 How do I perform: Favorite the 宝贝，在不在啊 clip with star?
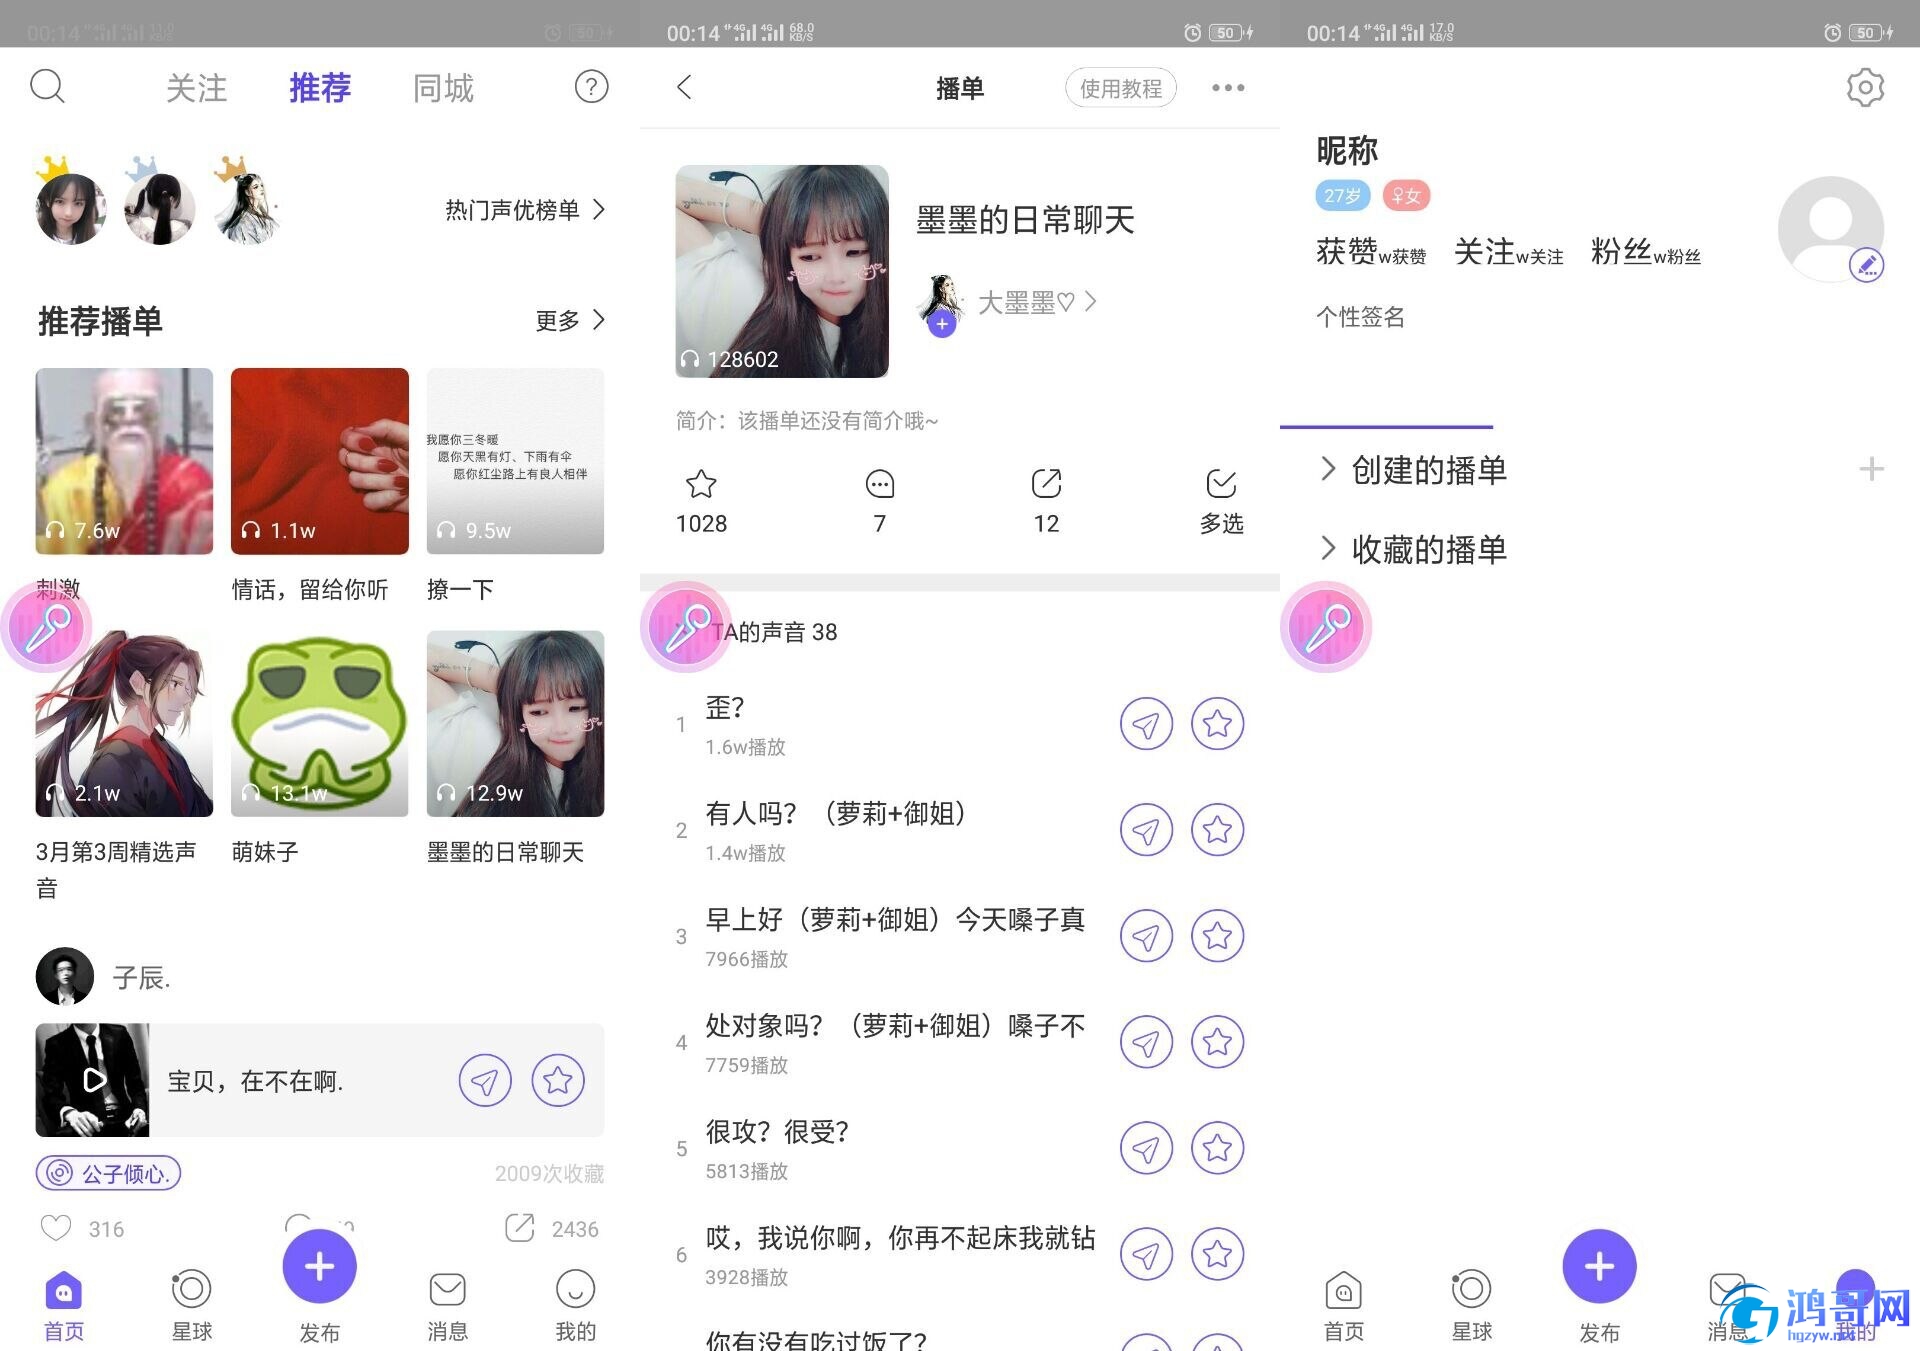coord(558,1080)
